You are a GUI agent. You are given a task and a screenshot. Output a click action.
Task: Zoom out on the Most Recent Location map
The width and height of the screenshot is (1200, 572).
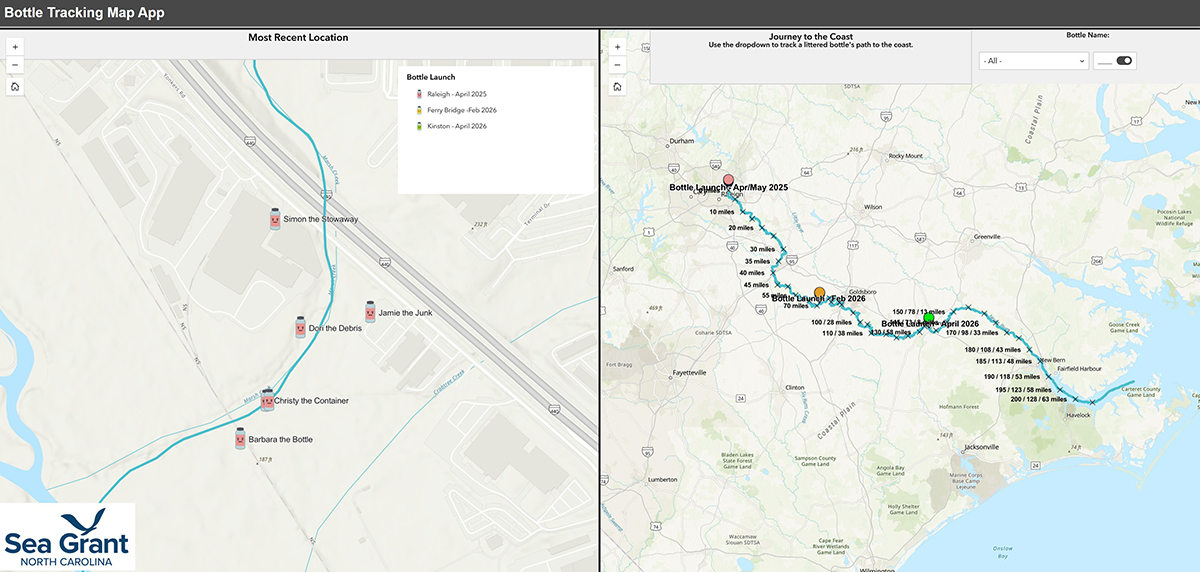[15, 66]
